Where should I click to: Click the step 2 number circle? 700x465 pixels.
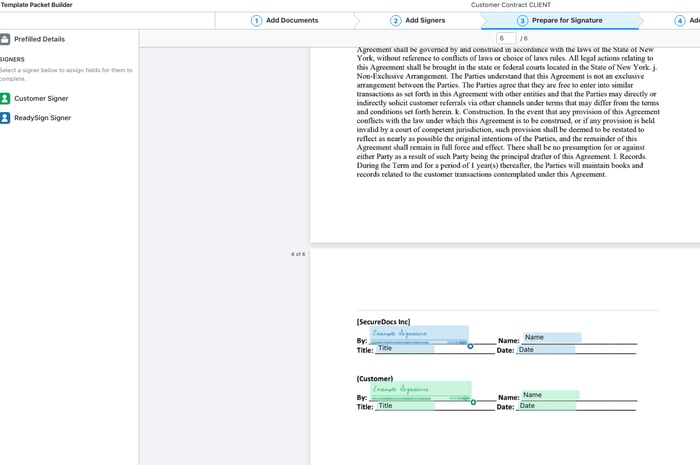(396, 21)
